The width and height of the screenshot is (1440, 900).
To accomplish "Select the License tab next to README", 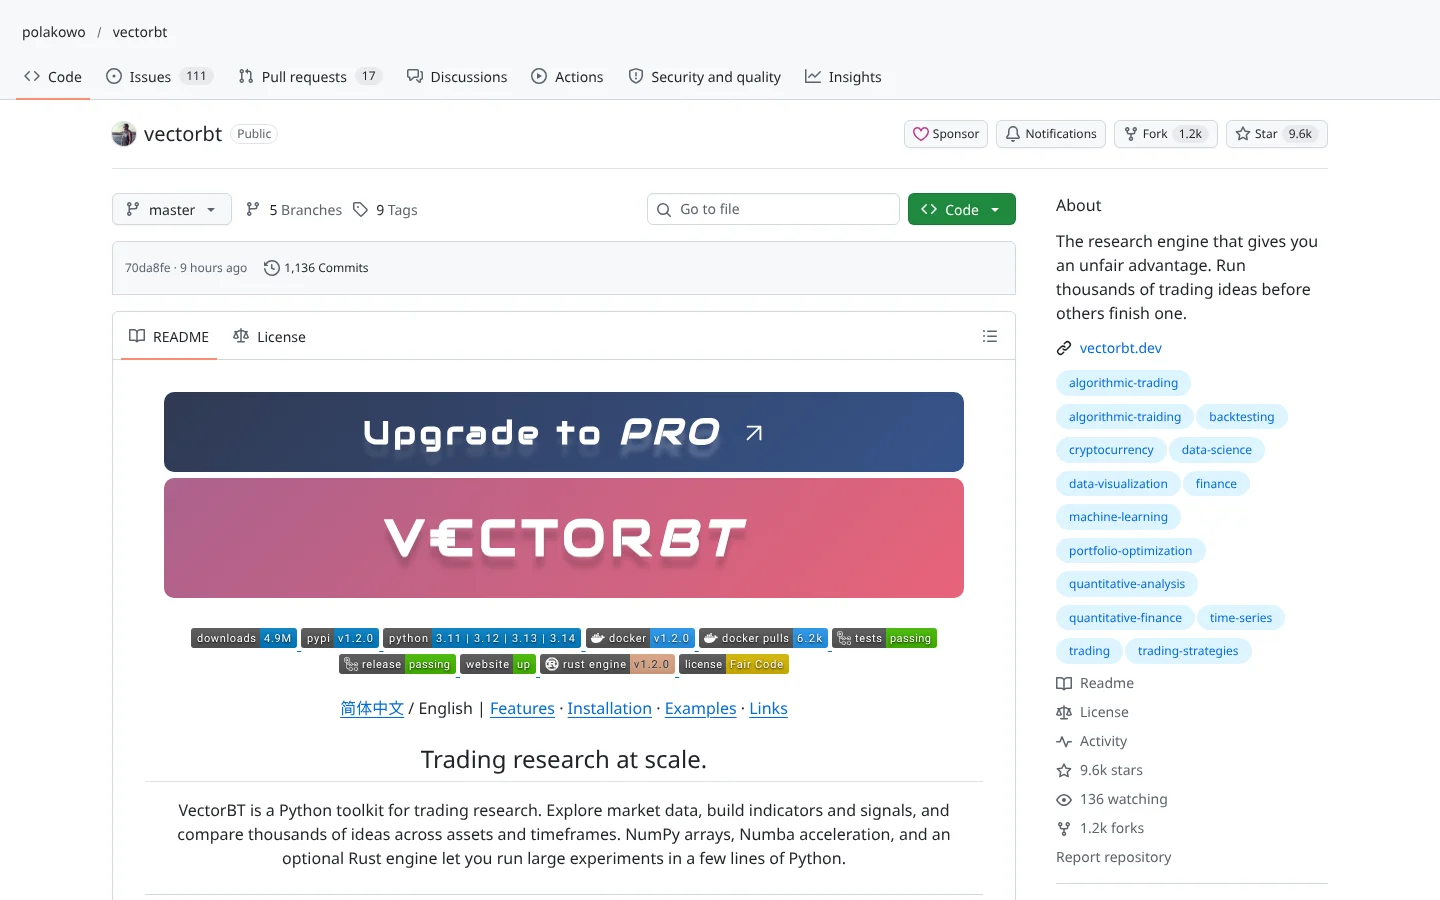I will 269,337.
